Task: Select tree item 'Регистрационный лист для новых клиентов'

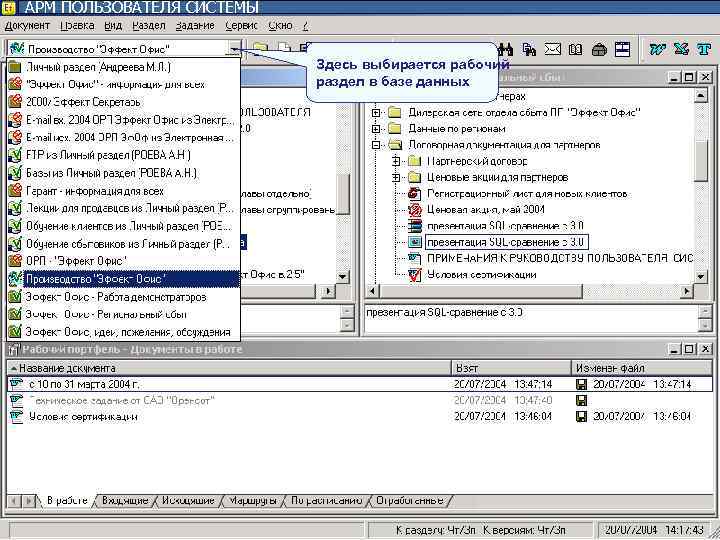Action: 527,194
